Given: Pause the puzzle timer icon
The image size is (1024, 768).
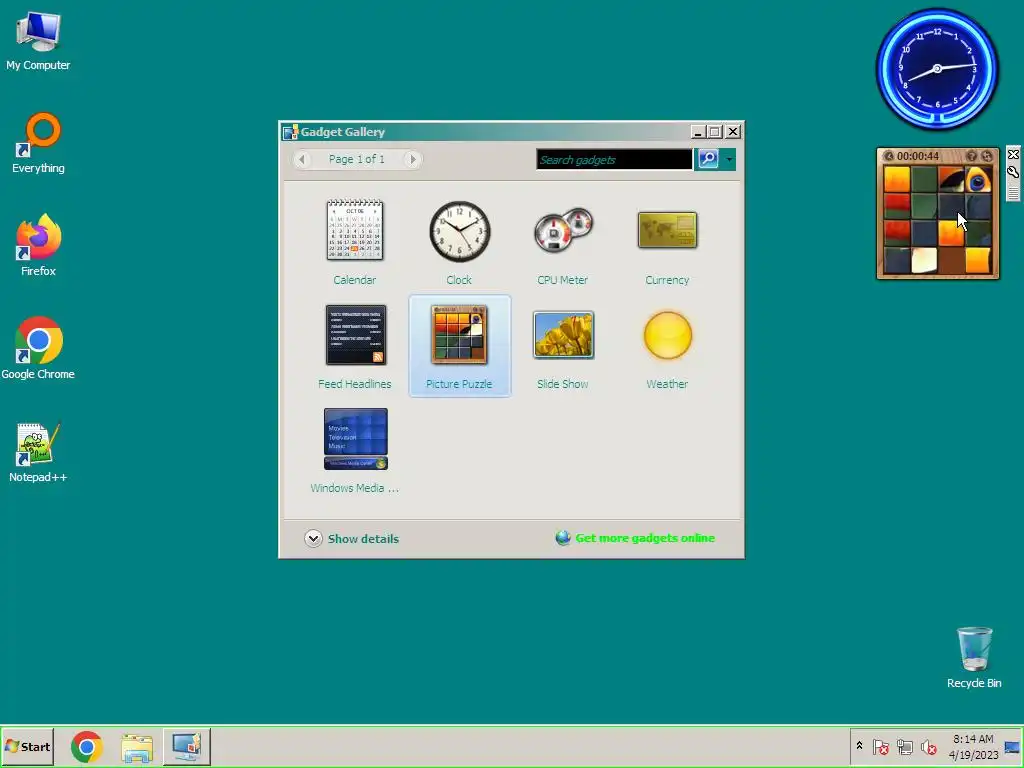Looking at the screenshot, I should click(889, 156).
